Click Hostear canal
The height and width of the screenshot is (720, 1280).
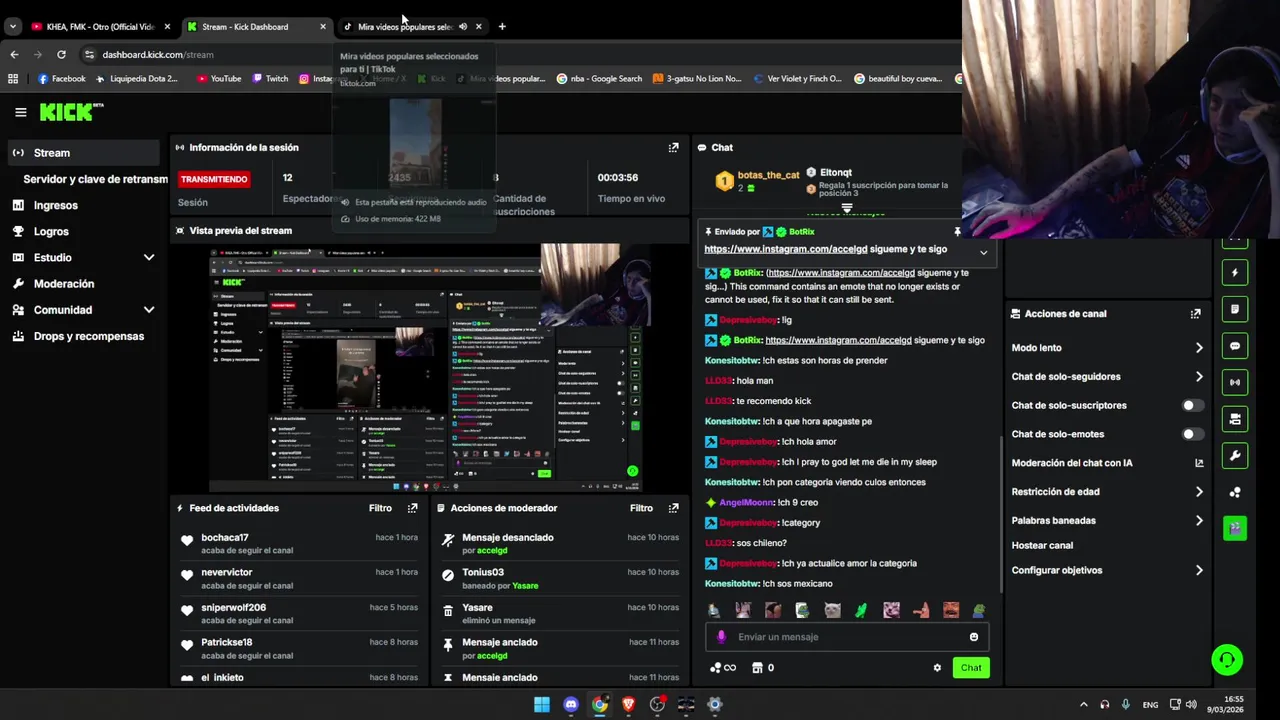(x=1042, y=546)
